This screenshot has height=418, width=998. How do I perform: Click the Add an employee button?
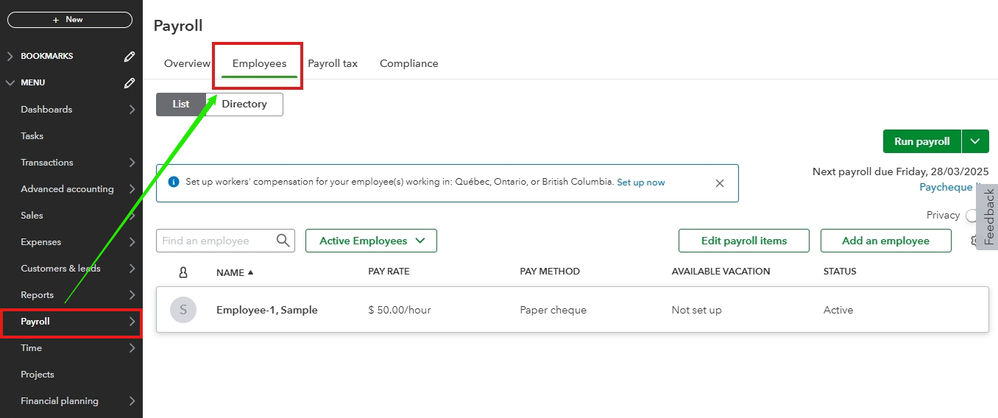(885, 240)
